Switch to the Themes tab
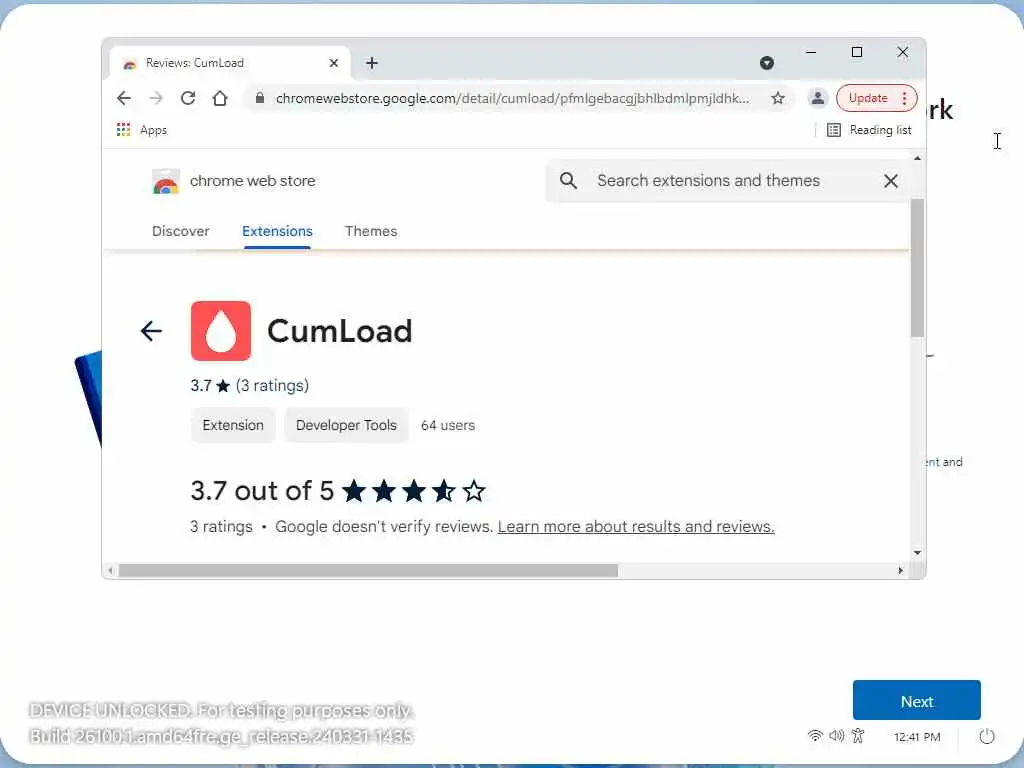 370,231
